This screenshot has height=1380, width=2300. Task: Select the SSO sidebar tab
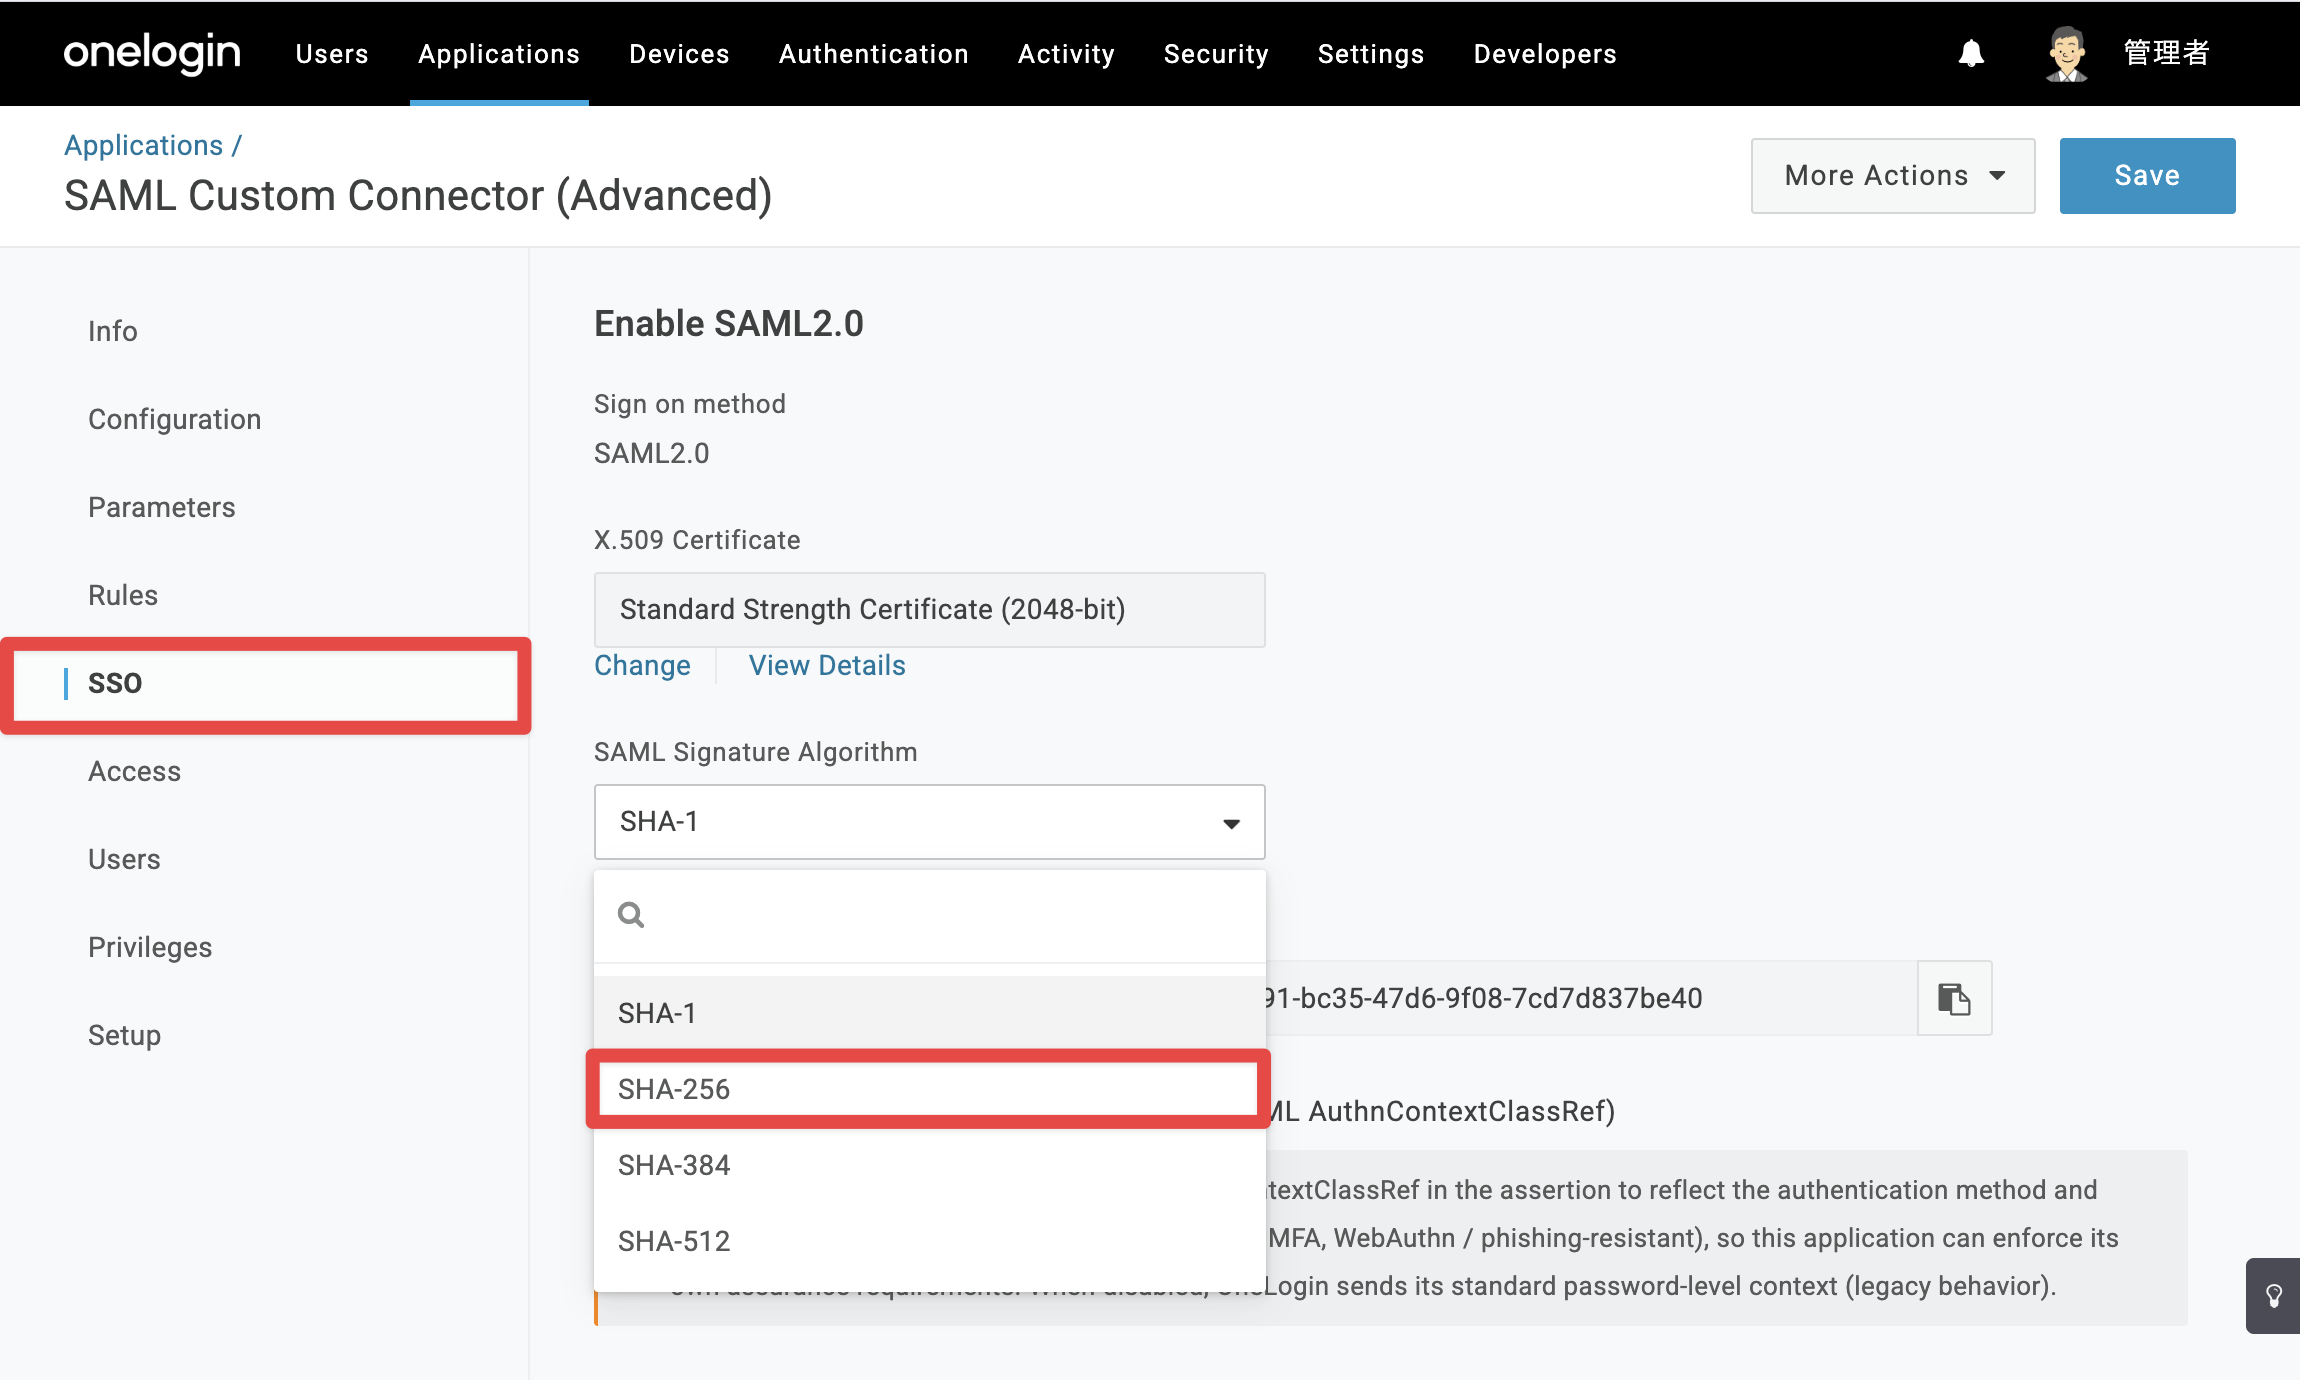pyautogui.click(x=266, y=684)
